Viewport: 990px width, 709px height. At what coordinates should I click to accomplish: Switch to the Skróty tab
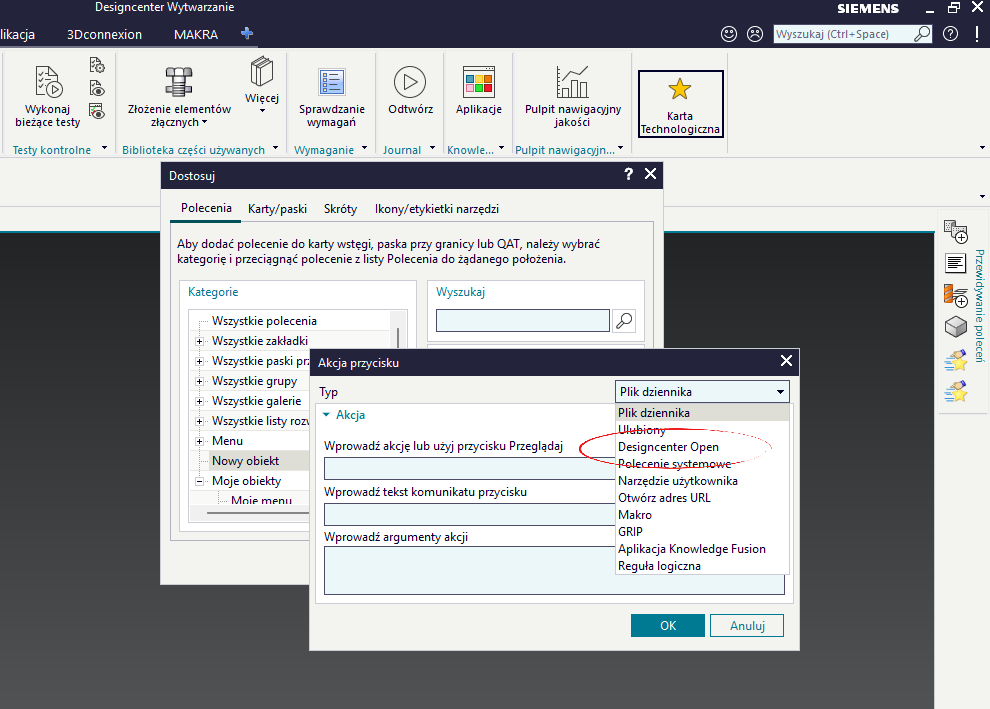(340, 209)
